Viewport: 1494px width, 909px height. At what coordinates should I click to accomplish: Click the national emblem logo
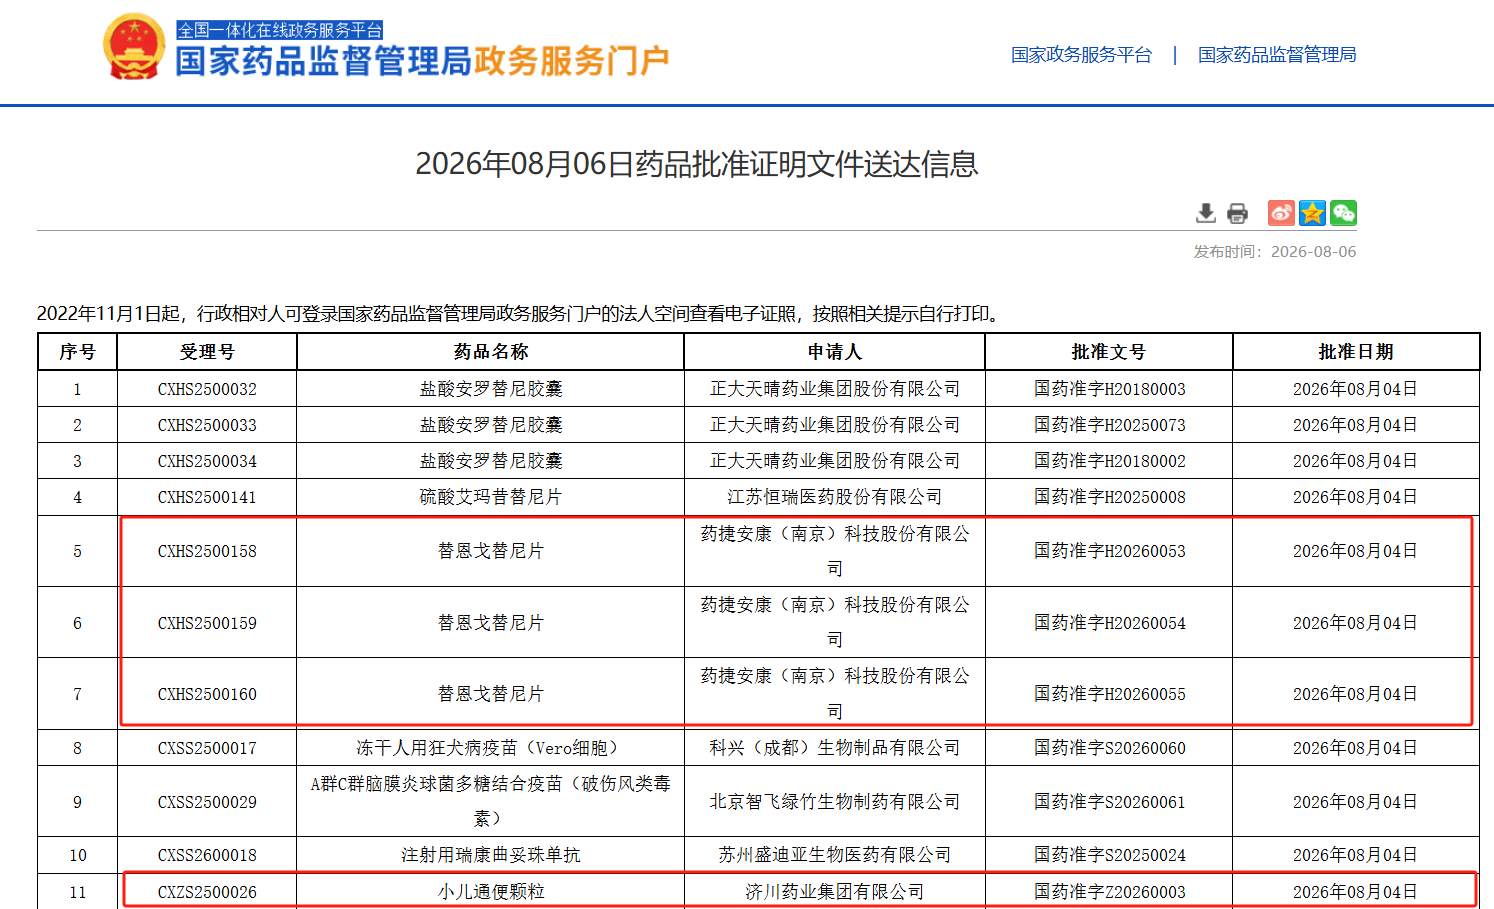tap(133, 47)
